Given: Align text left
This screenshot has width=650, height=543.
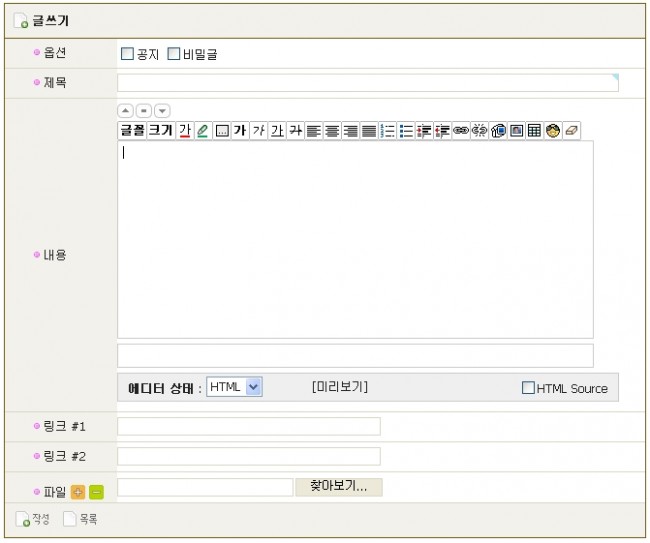Looking at the screenshot, I should (x=314, y=131).
